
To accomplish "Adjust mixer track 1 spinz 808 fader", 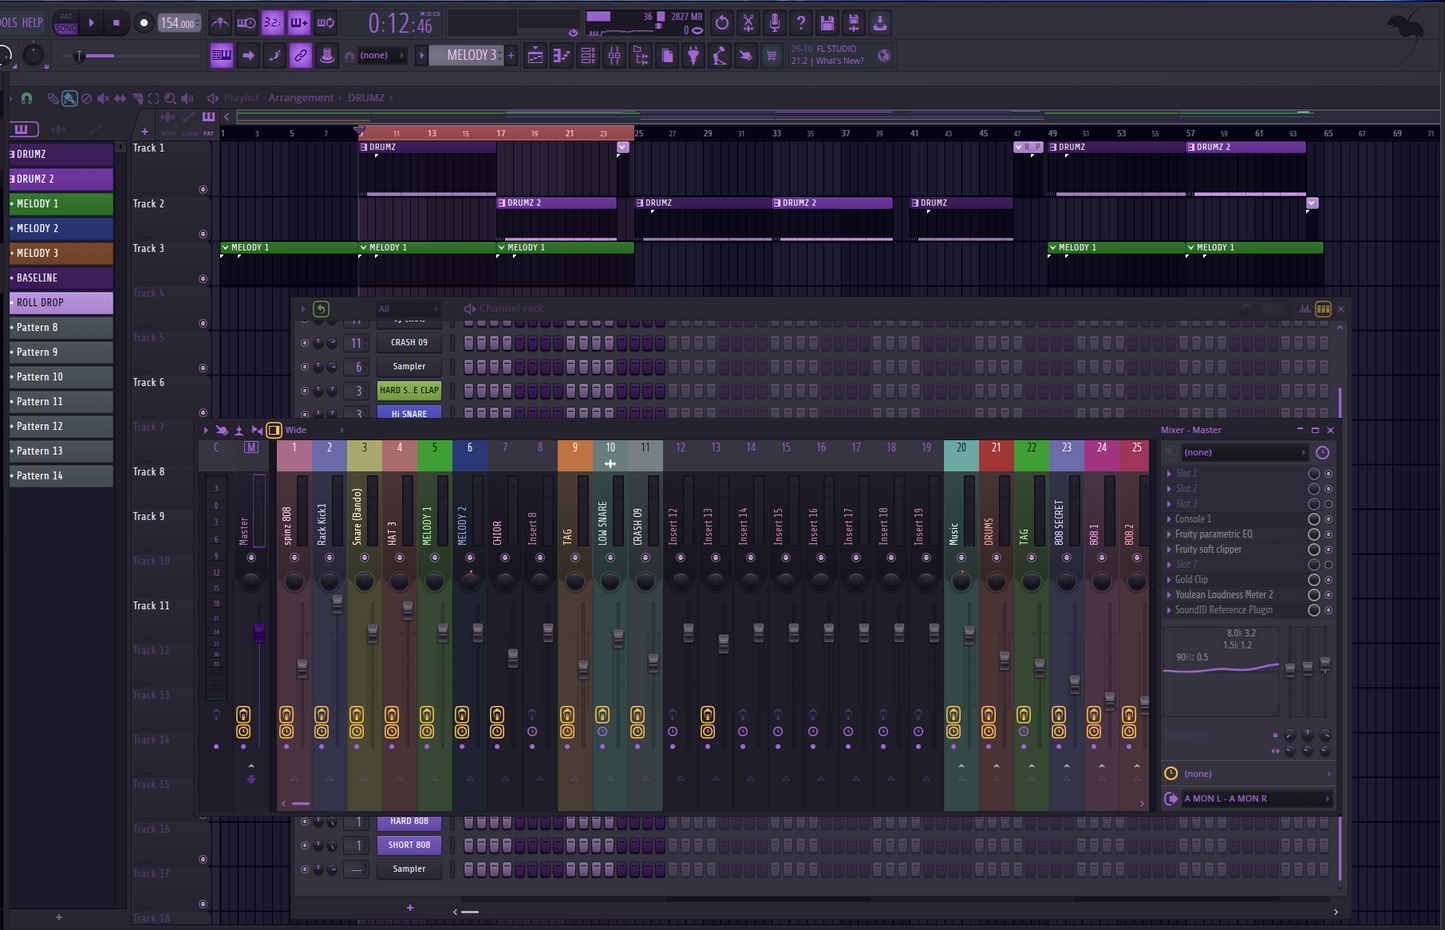I will (302, 669).
